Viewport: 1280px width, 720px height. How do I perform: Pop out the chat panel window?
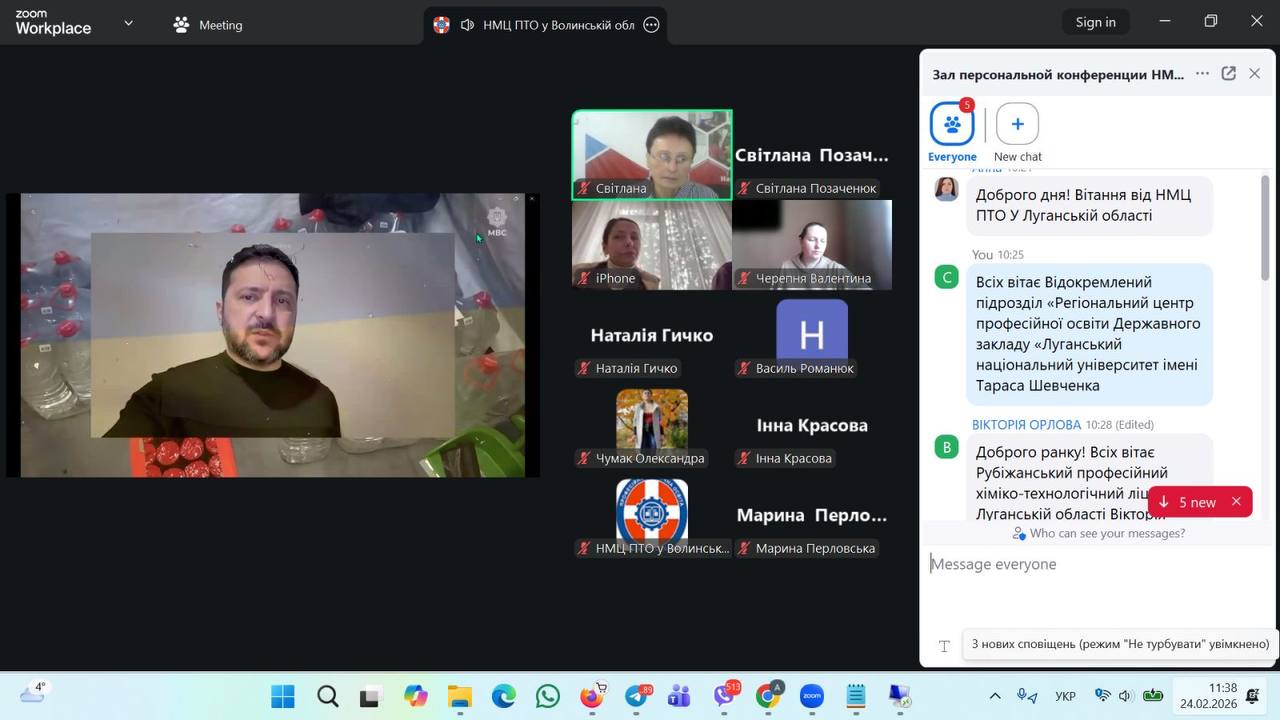click(x=1229, y=74)
